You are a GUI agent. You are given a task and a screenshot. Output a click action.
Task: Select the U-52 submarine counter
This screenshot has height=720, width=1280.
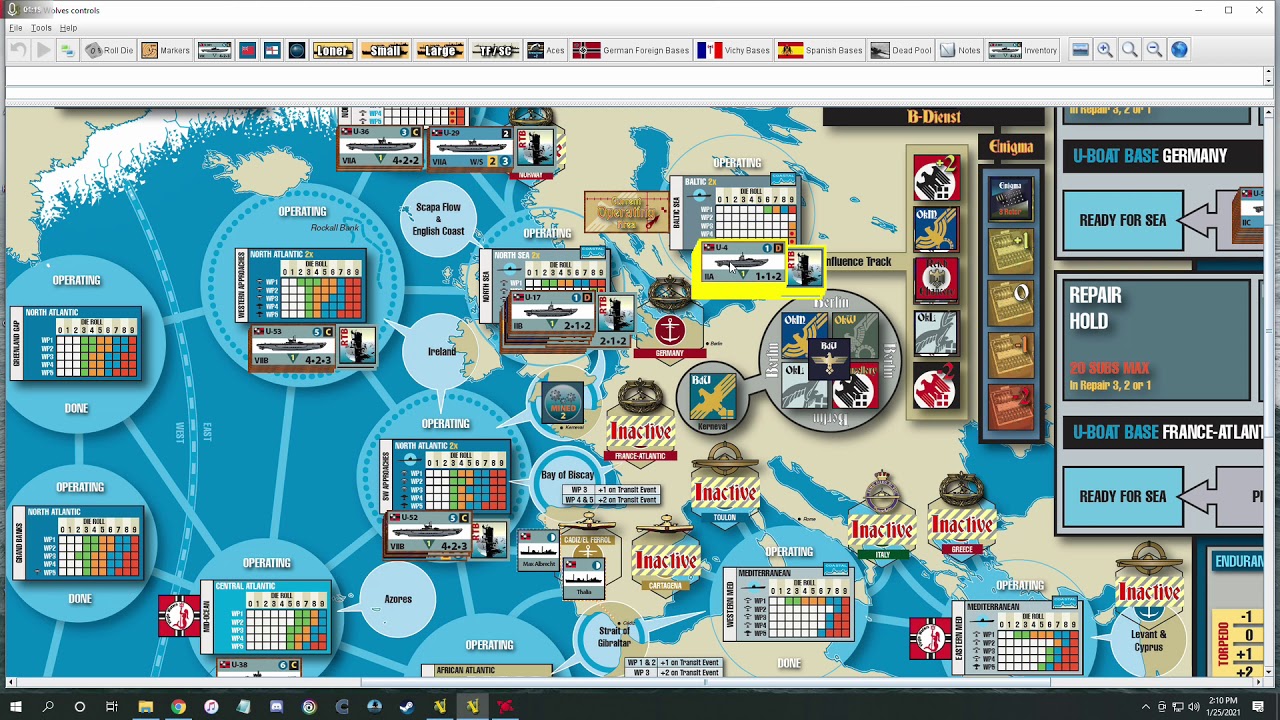coord(428,534)
